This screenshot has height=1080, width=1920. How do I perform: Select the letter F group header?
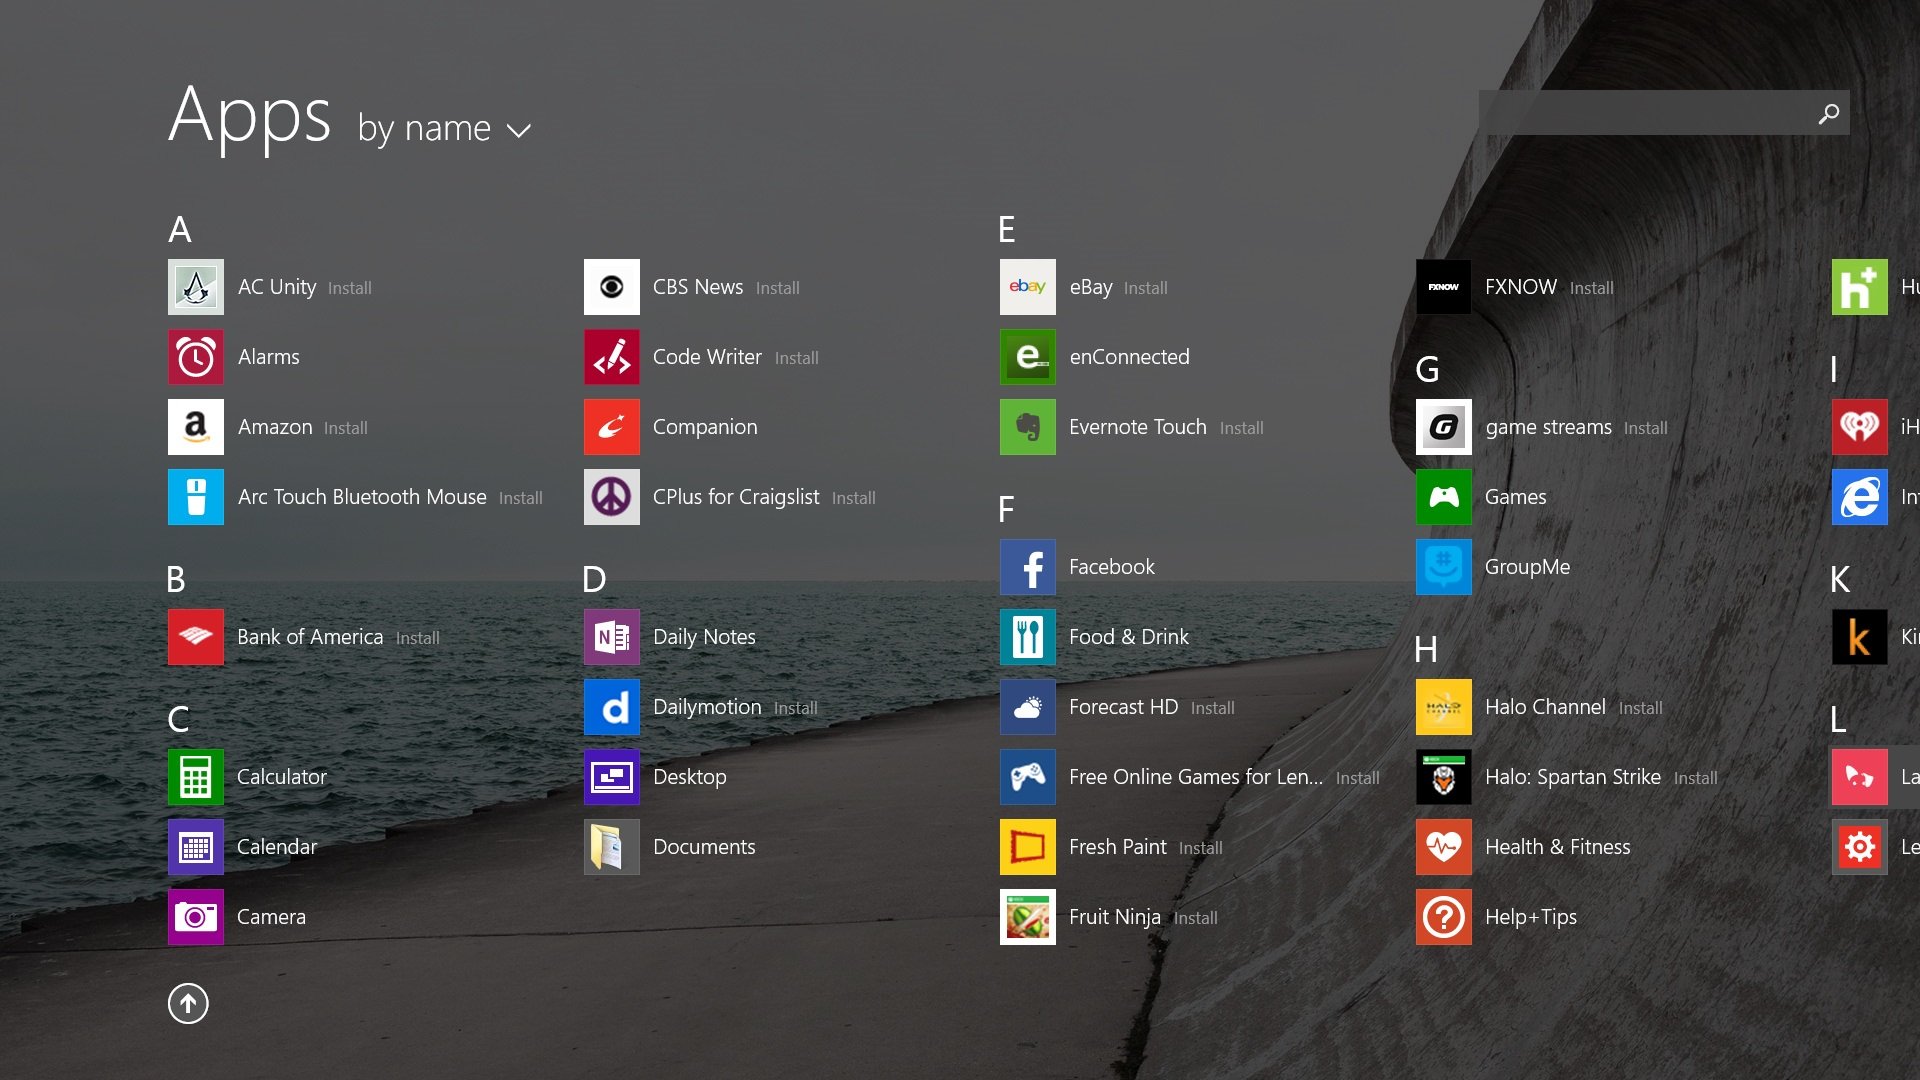1006,510
